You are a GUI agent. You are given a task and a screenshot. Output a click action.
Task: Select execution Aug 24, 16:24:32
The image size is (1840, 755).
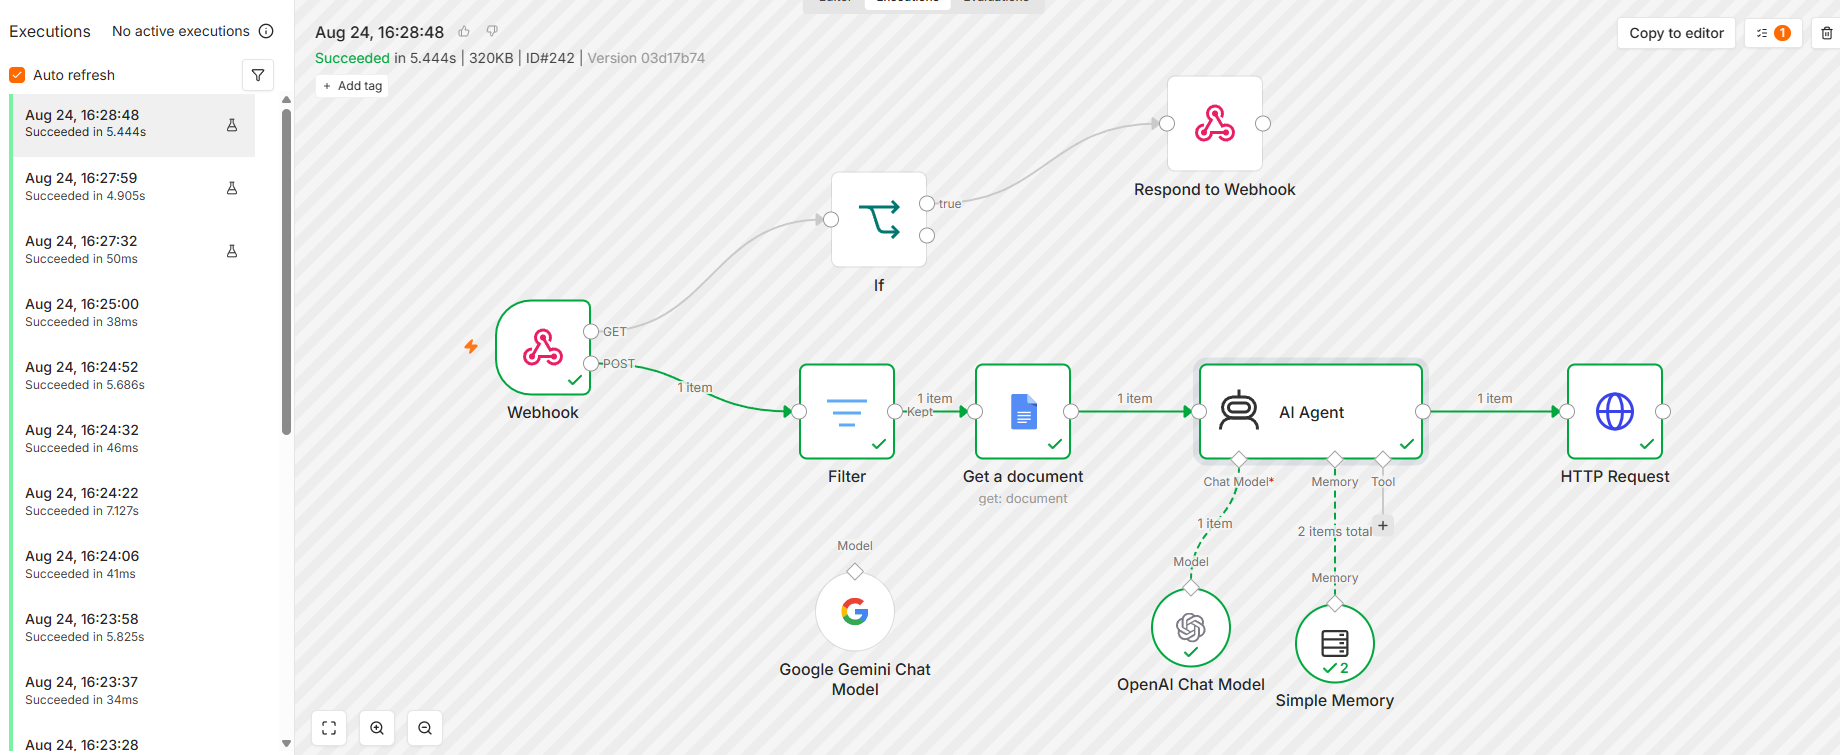pyautogui.click(x=133, y=440)
